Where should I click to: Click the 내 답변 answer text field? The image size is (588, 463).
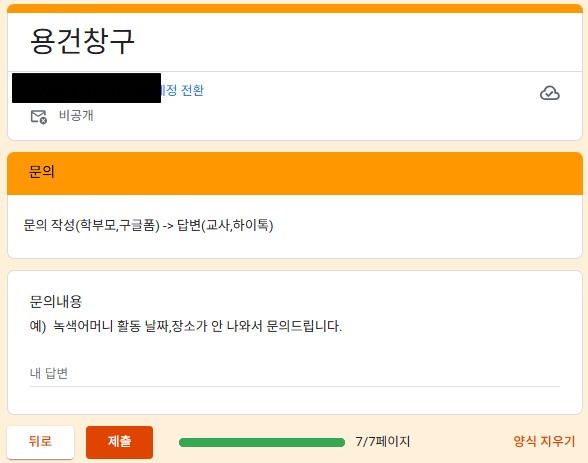[295, 373]
